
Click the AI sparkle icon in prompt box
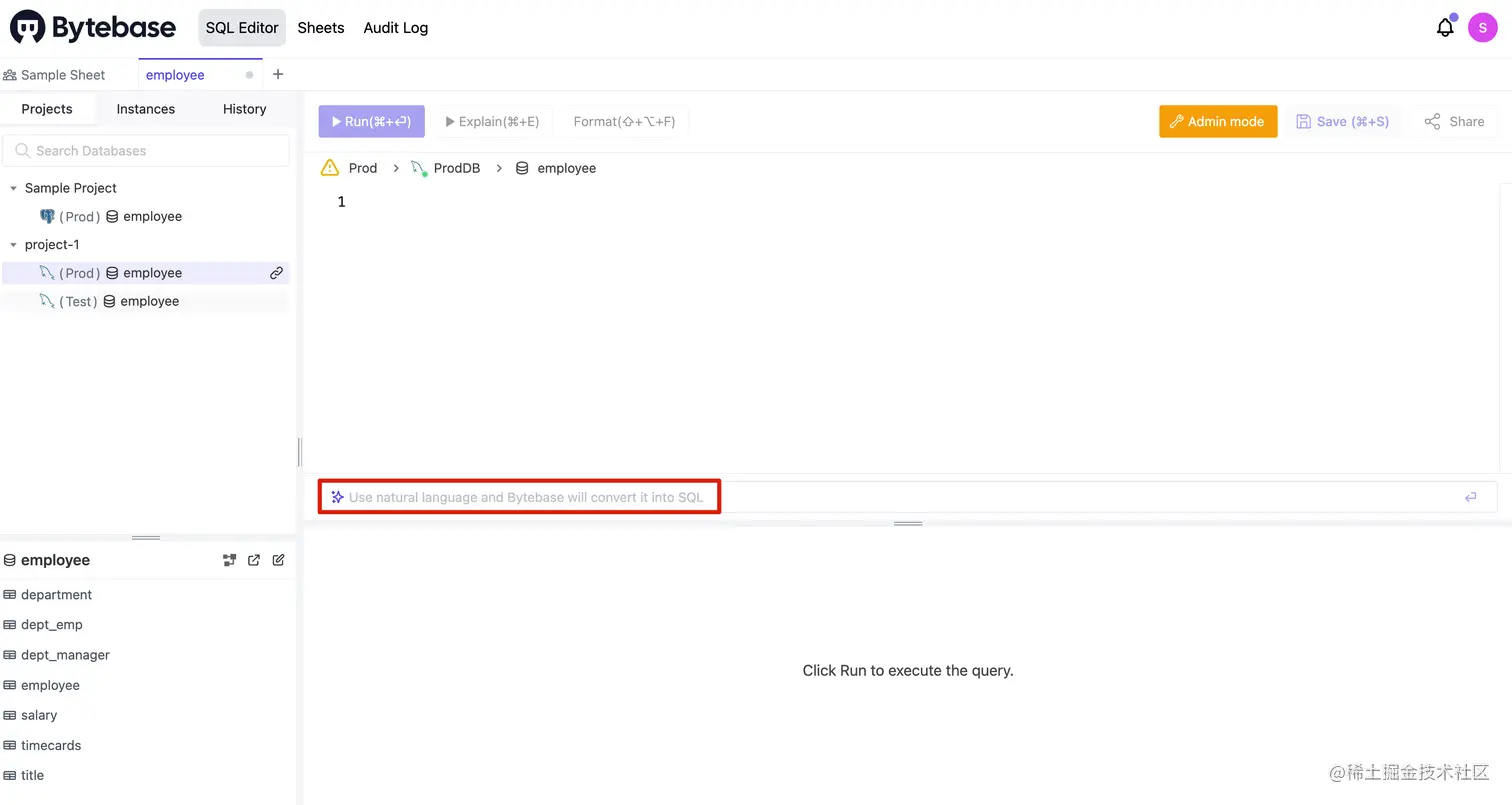[337, 497]
